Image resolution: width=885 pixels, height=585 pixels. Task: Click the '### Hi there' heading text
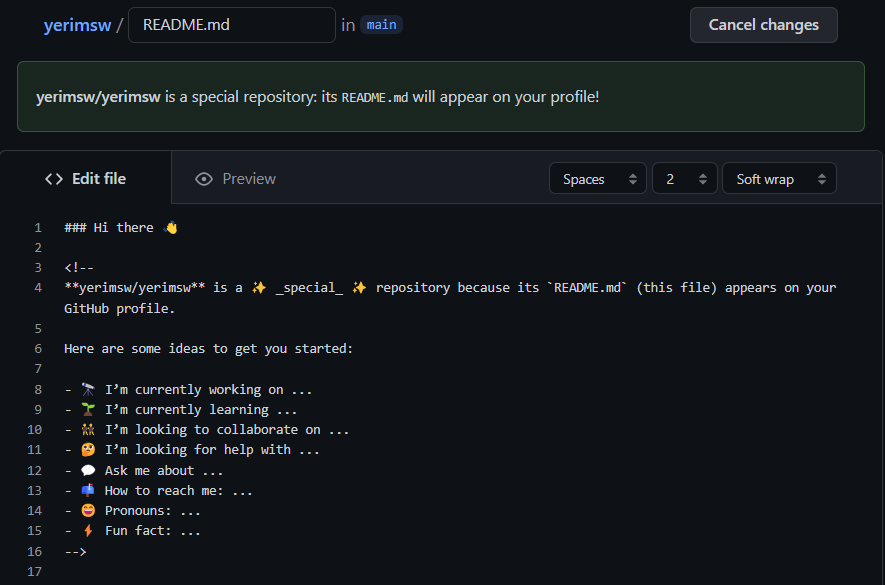[109, 228]
